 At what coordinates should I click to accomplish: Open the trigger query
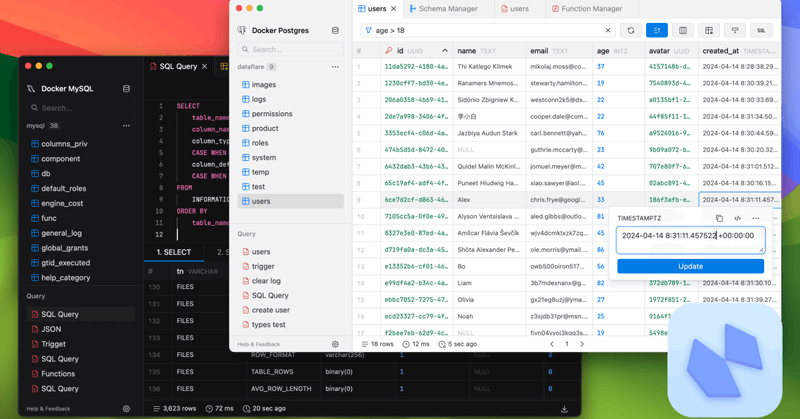click(x=290, y=266)
